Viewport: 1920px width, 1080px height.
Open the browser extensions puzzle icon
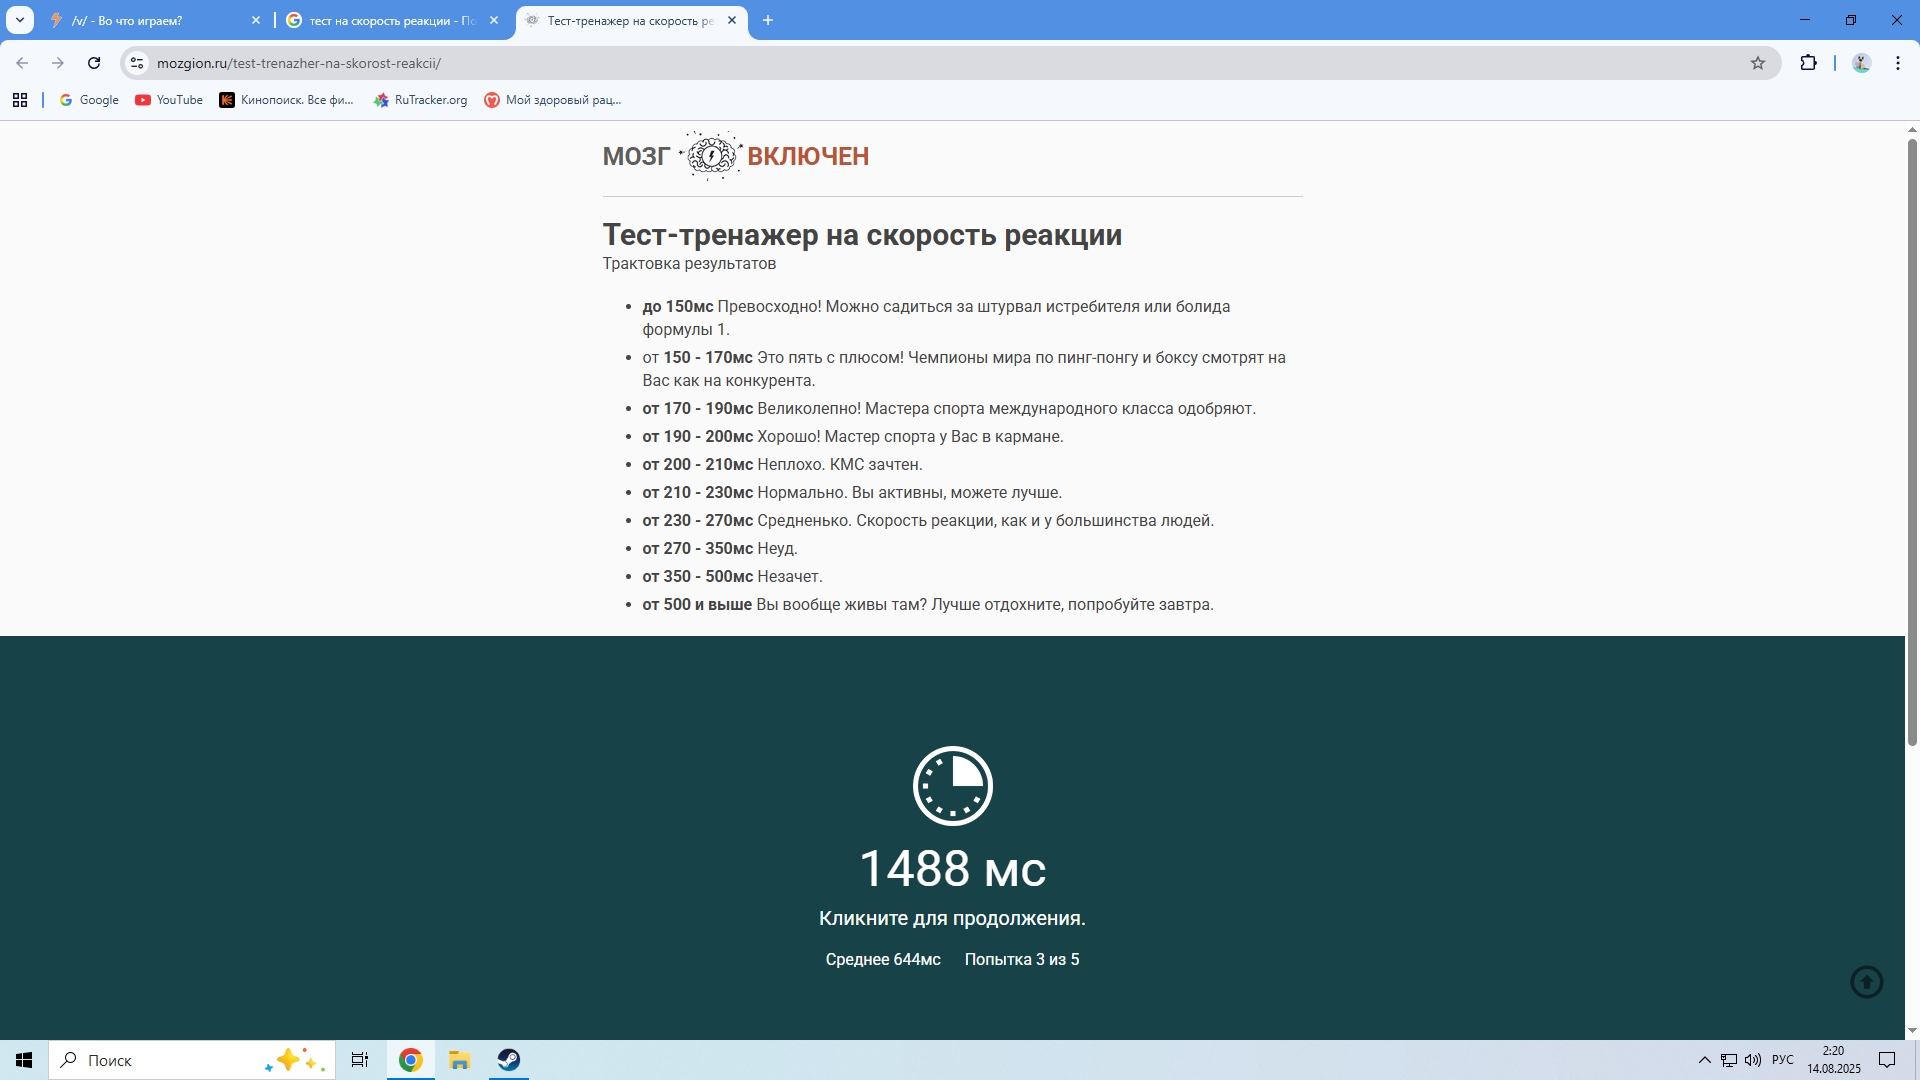(1808, 63)
